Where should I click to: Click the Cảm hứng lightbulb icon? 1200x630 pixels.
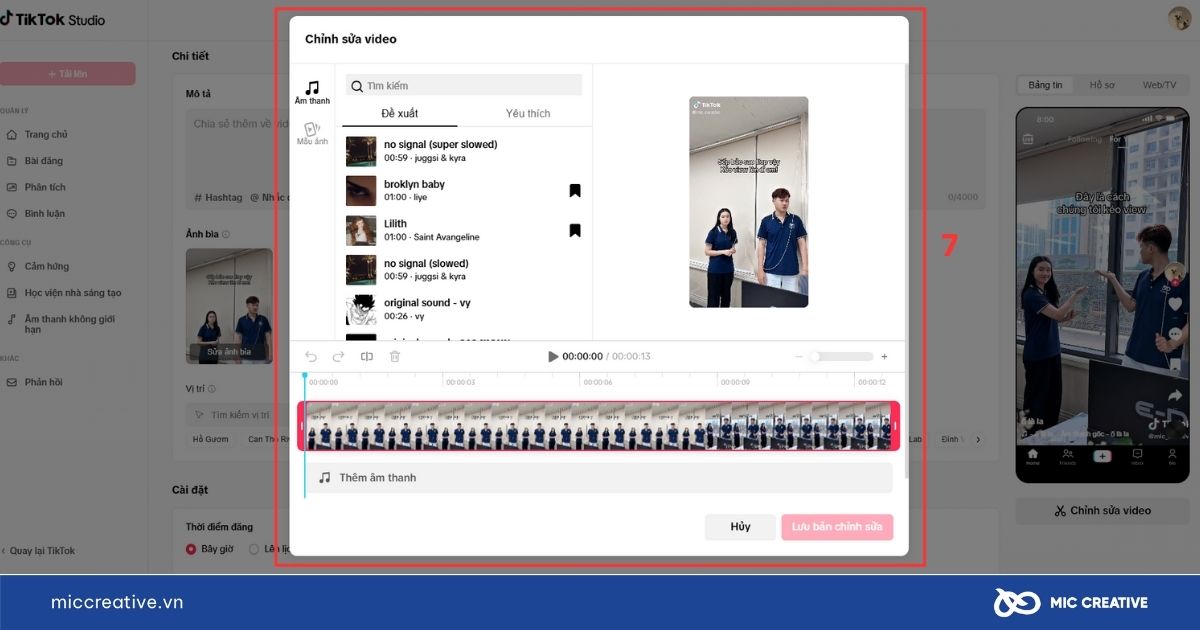coord(12,267)
